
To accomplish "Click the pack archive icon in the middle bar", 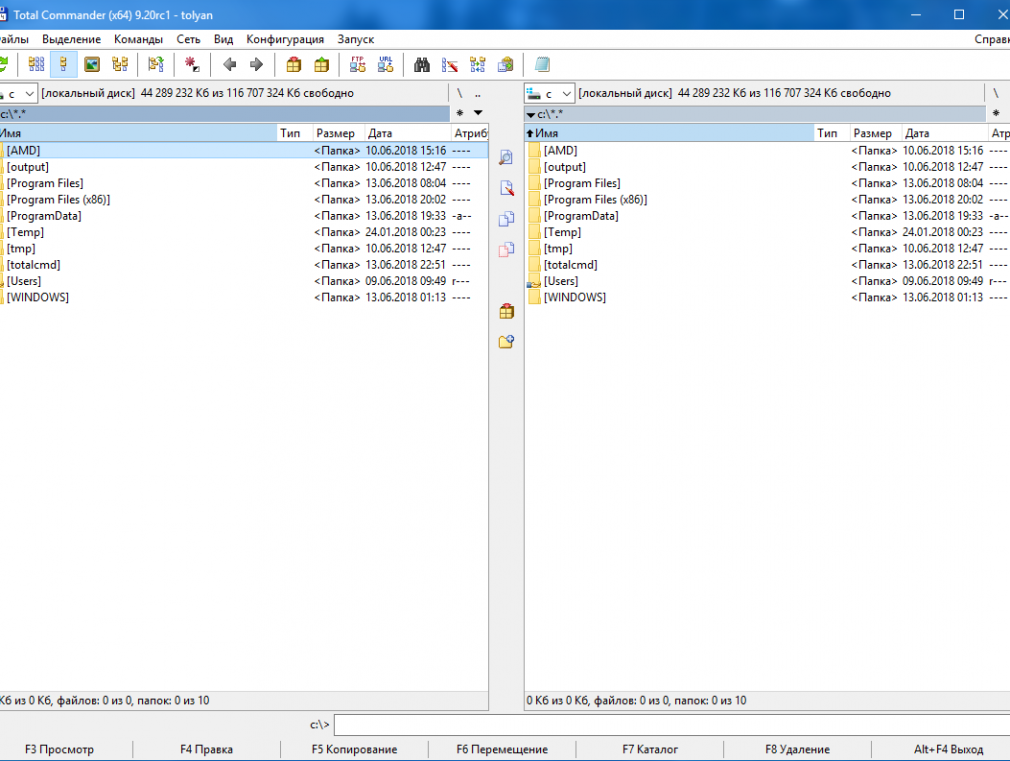I will (x=506, y=311).
